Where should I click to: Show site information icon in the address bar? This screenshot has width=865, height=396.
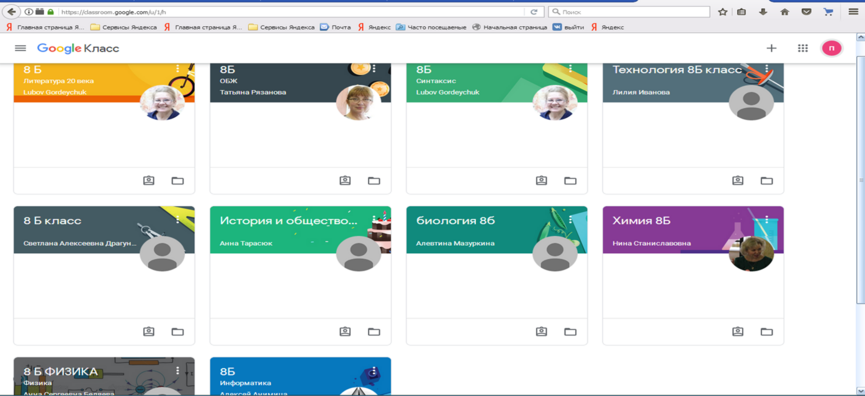pos(29,12)
